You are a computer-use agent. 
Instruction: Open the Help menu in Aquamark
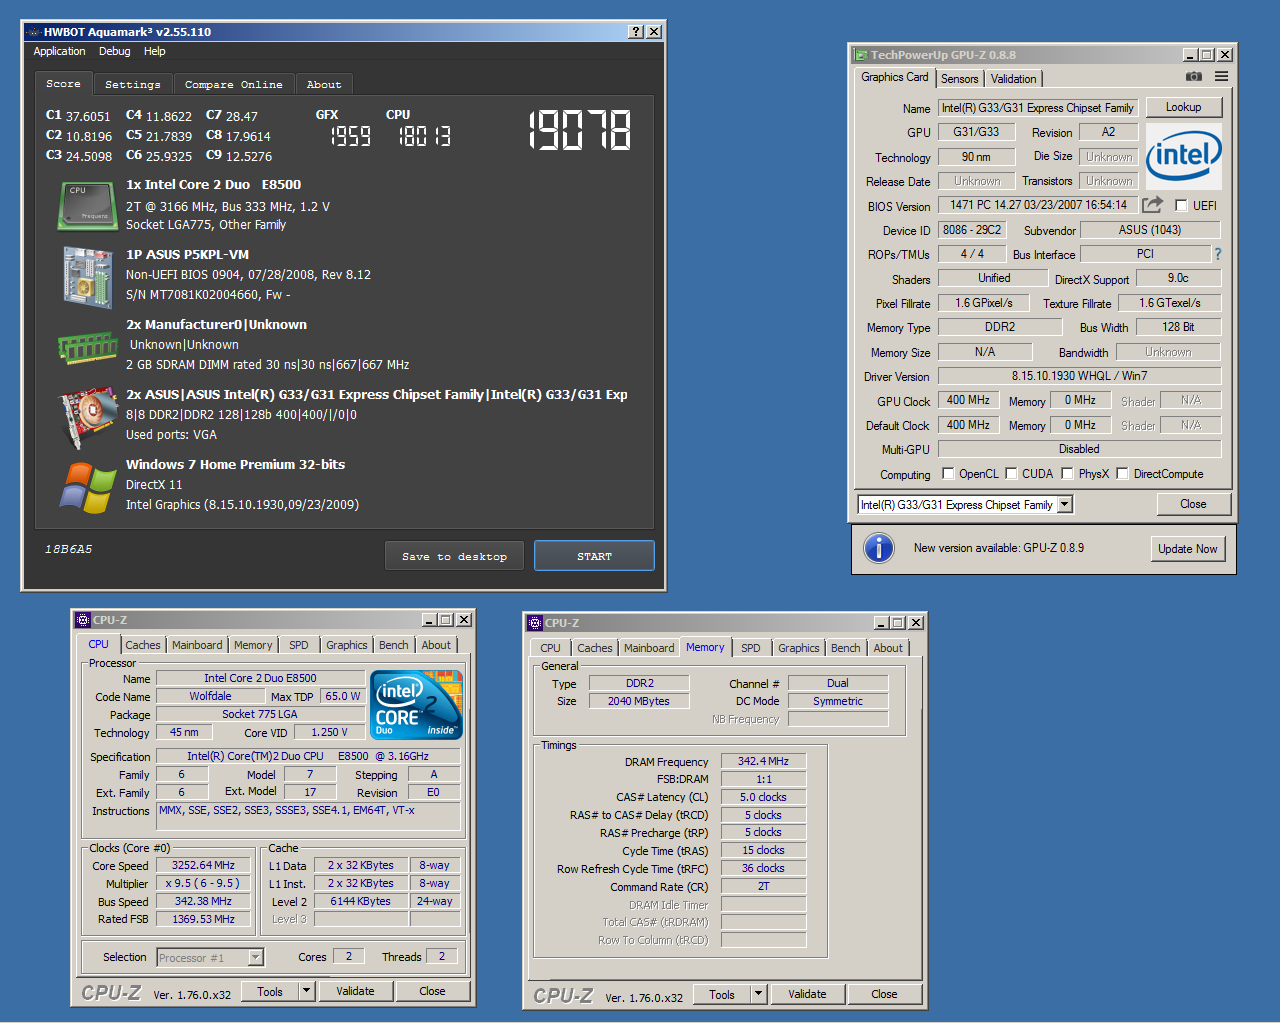point(154,51)
